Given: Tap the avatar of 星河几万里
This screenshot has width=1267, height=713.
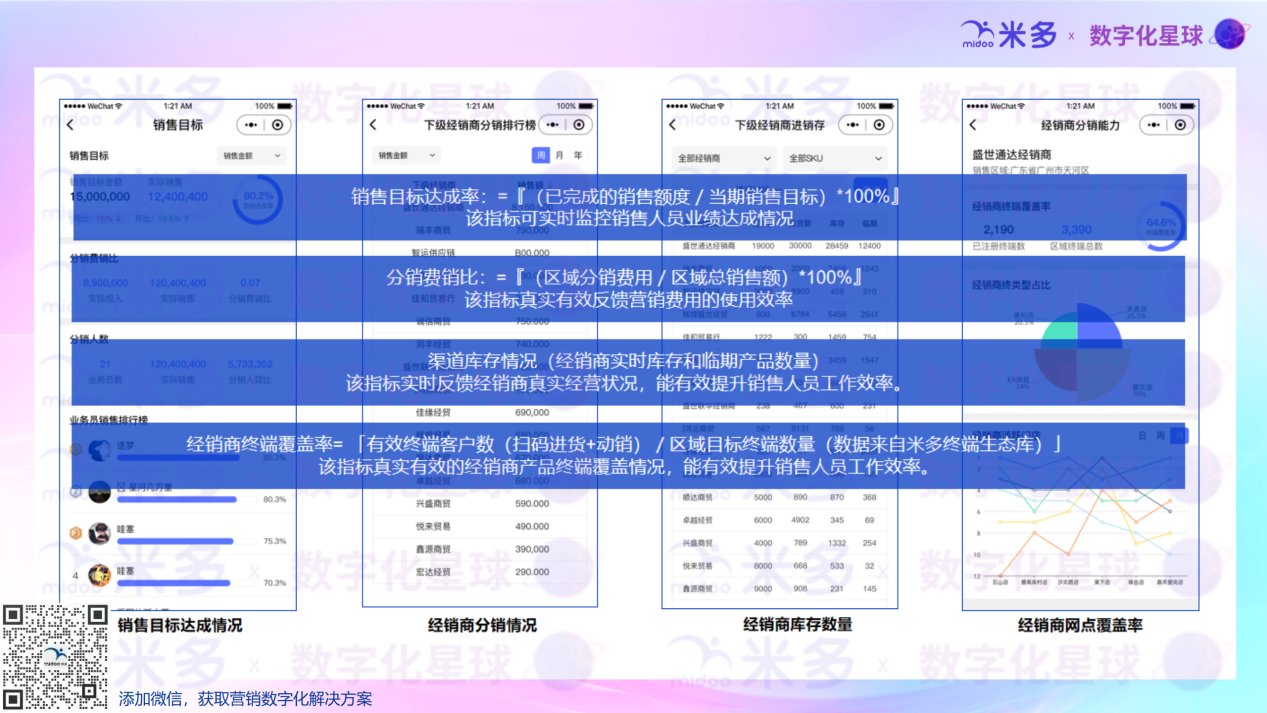Looking at the screenshot, I should (99, 491).
